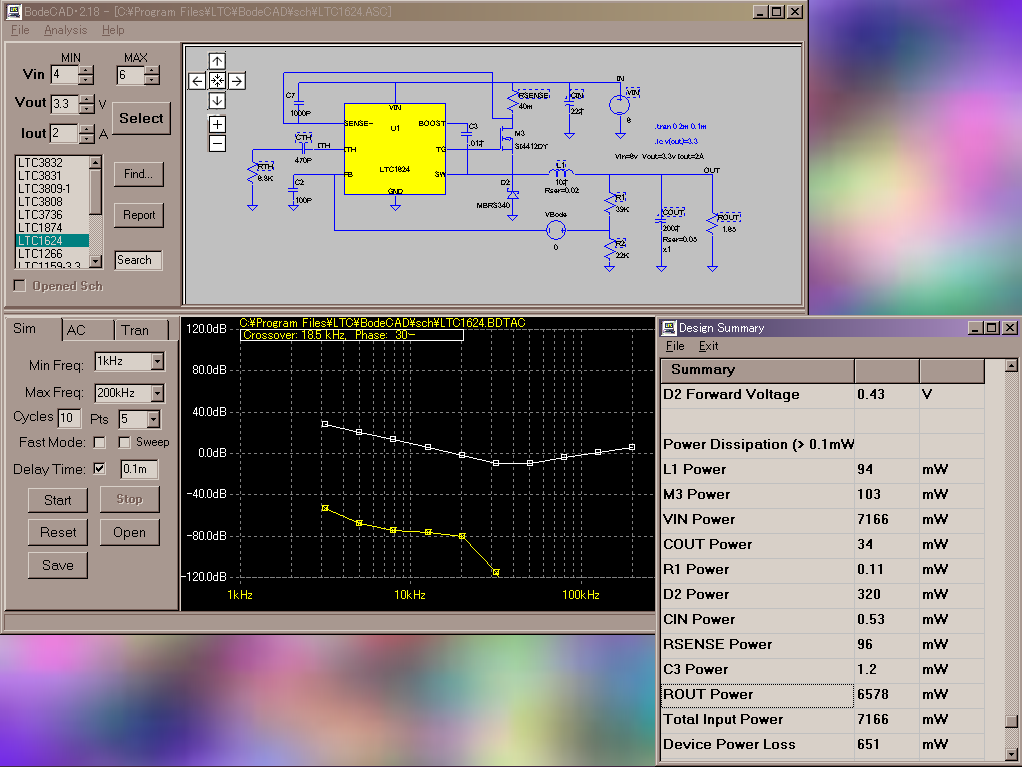Screen dimensions: 1022x767
Task: Click the ROUT Power row in summary
Action: point(823,695)
